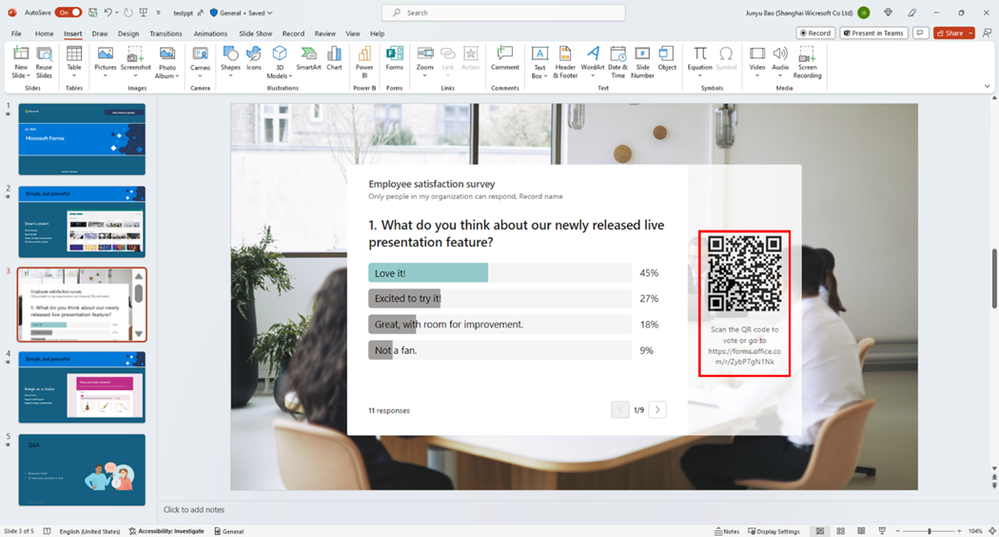999x537 pixels.
Task: Open Header & Footer dialog
Action: click(565, 62)
